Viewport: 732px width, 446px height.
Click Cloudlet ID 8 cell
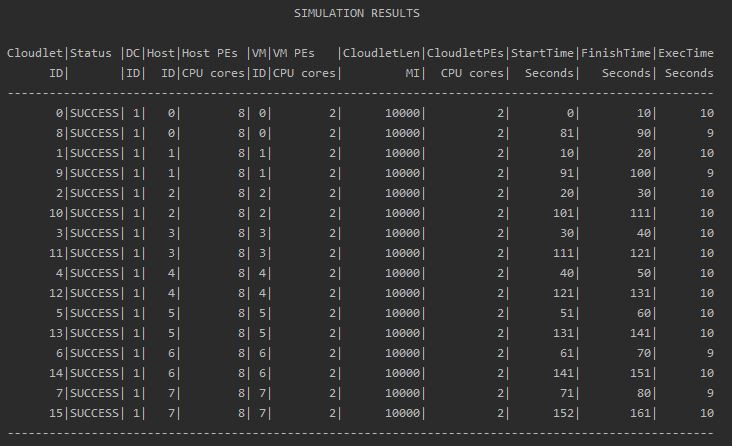[59, 134]
